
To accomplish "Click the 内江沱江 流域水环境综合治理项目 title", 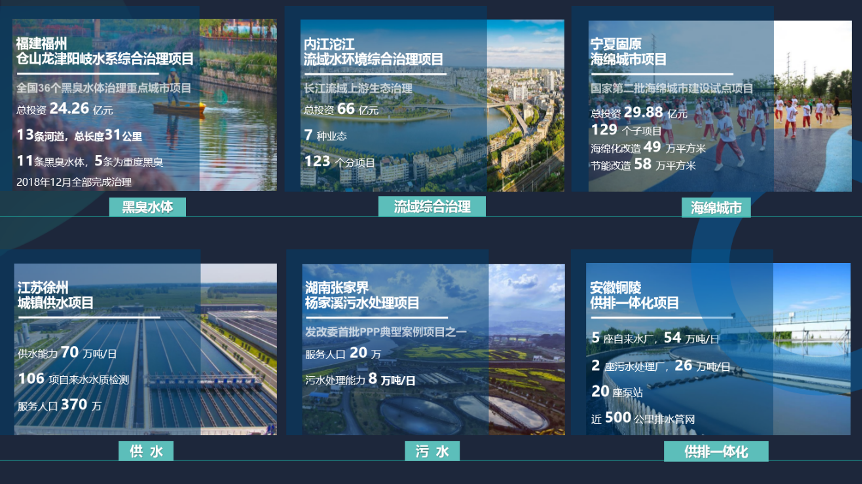I will click(373, 52).
